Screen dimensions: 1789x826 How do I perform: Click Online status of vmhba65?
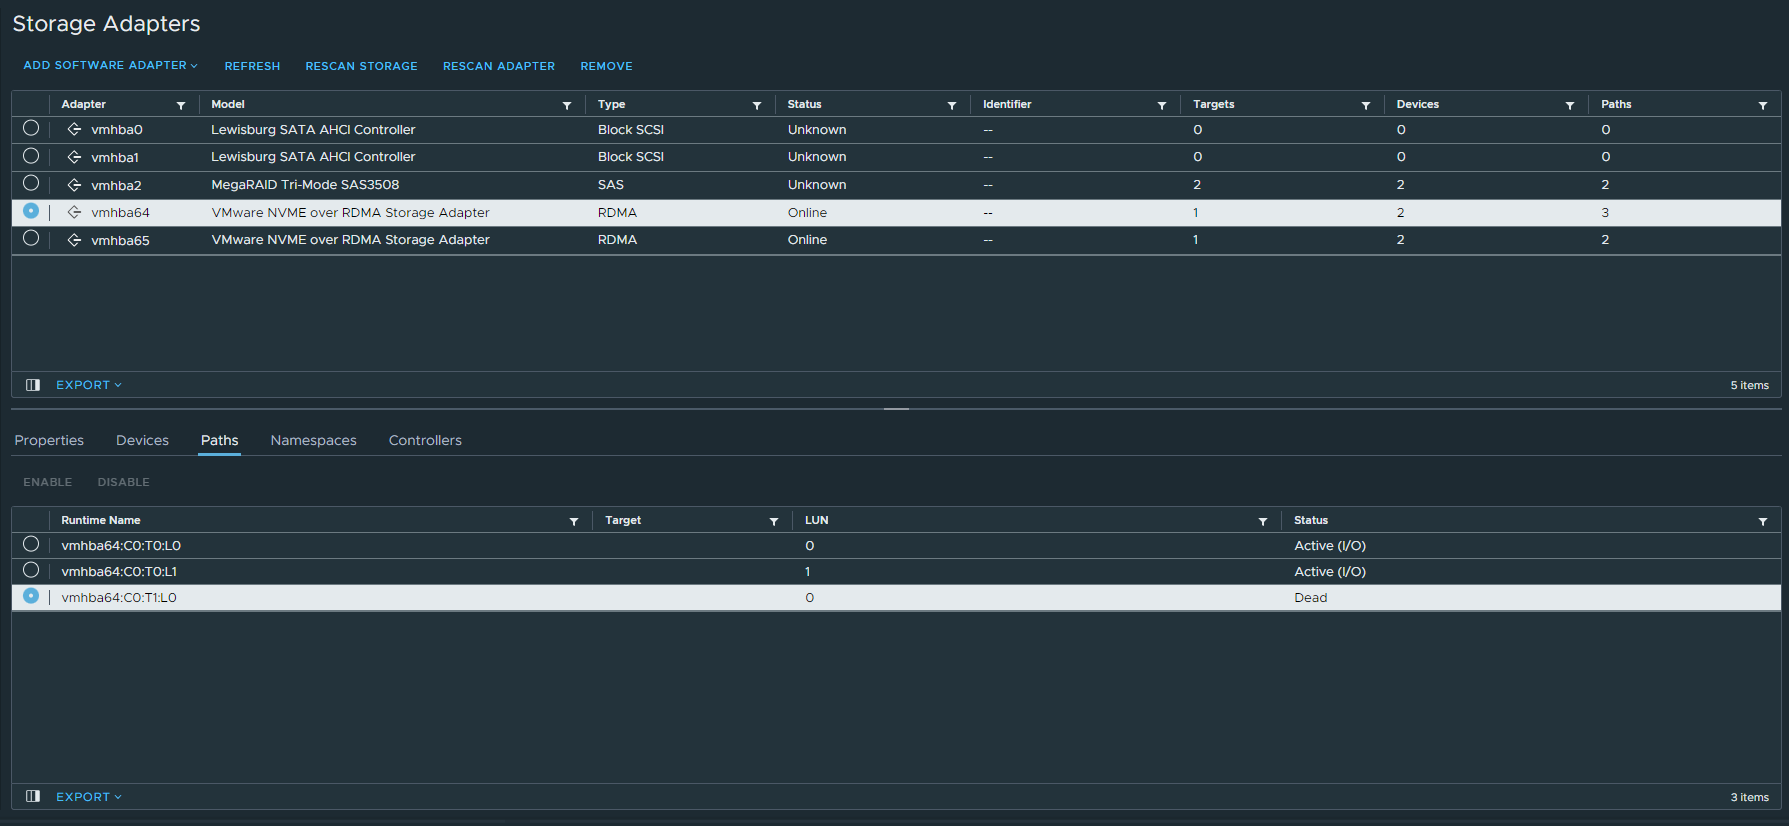tap(807, 240)
